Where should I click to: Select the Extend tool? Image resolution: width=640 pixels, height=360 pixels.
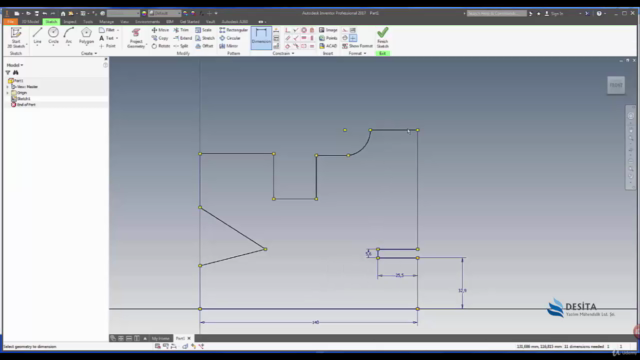(x=182, y=38)
